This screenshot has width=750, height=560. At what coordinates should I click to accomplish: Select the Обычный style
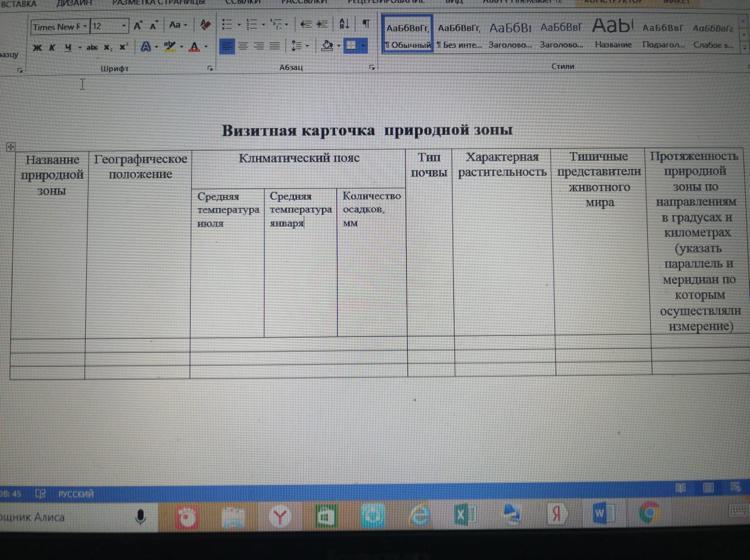[408, 33]
